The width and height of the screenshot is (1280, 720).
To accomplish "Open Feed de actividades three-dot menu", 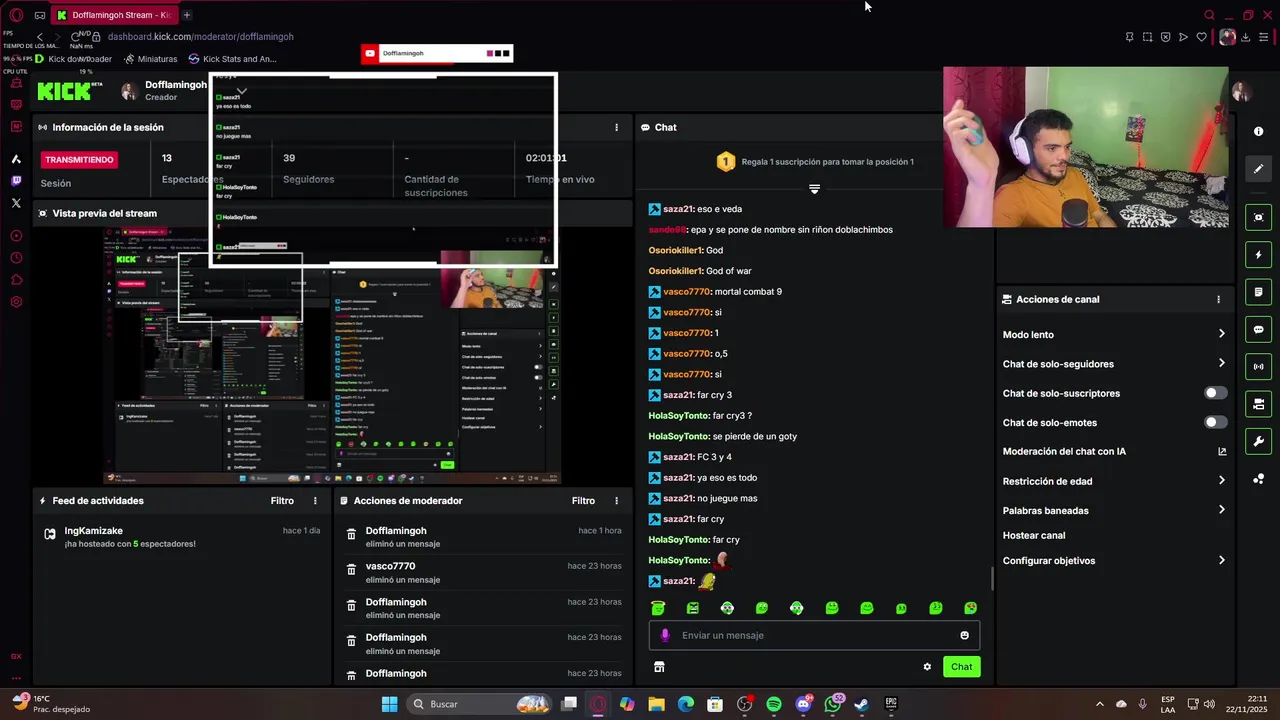I will pyautogui.click(x=315, y=501).
